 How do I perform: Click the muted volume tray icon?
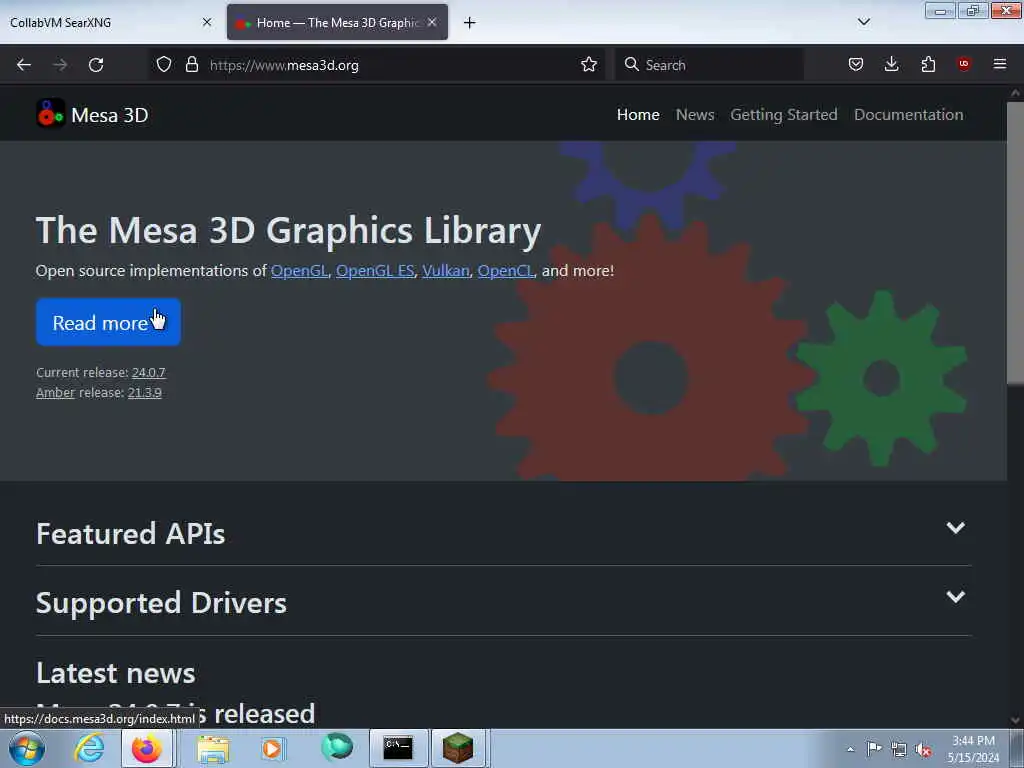(923, 750)
